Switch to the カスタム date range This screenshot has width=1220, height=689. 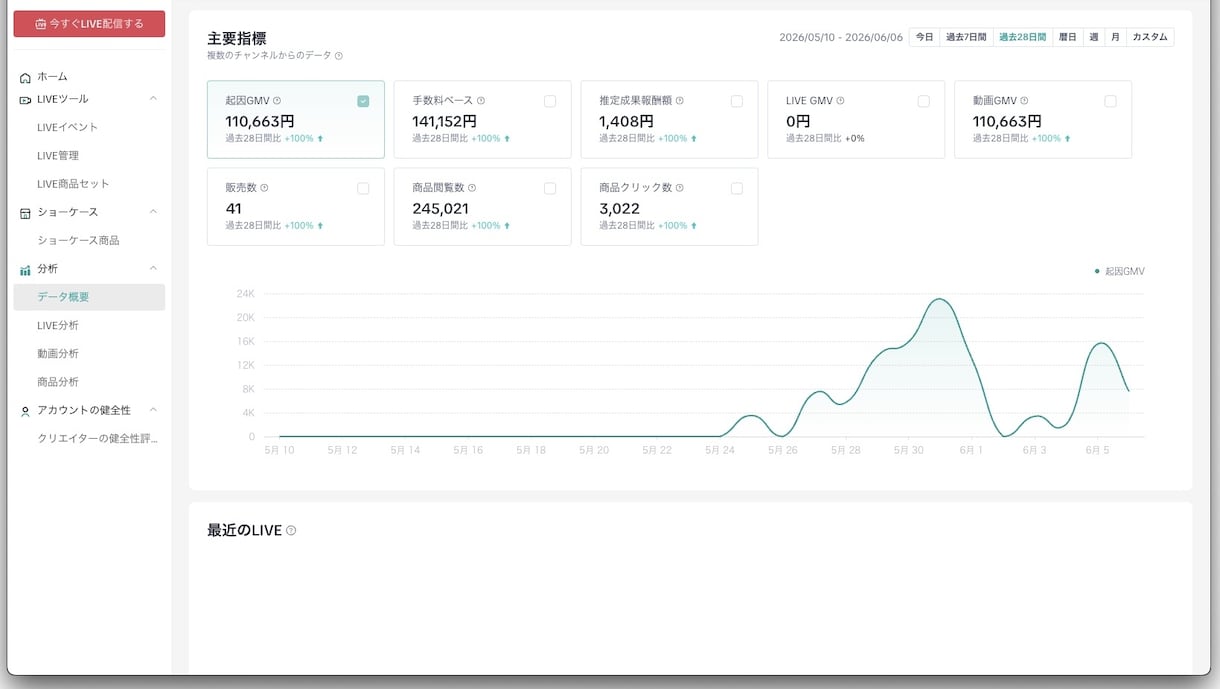coord(1150,37)
